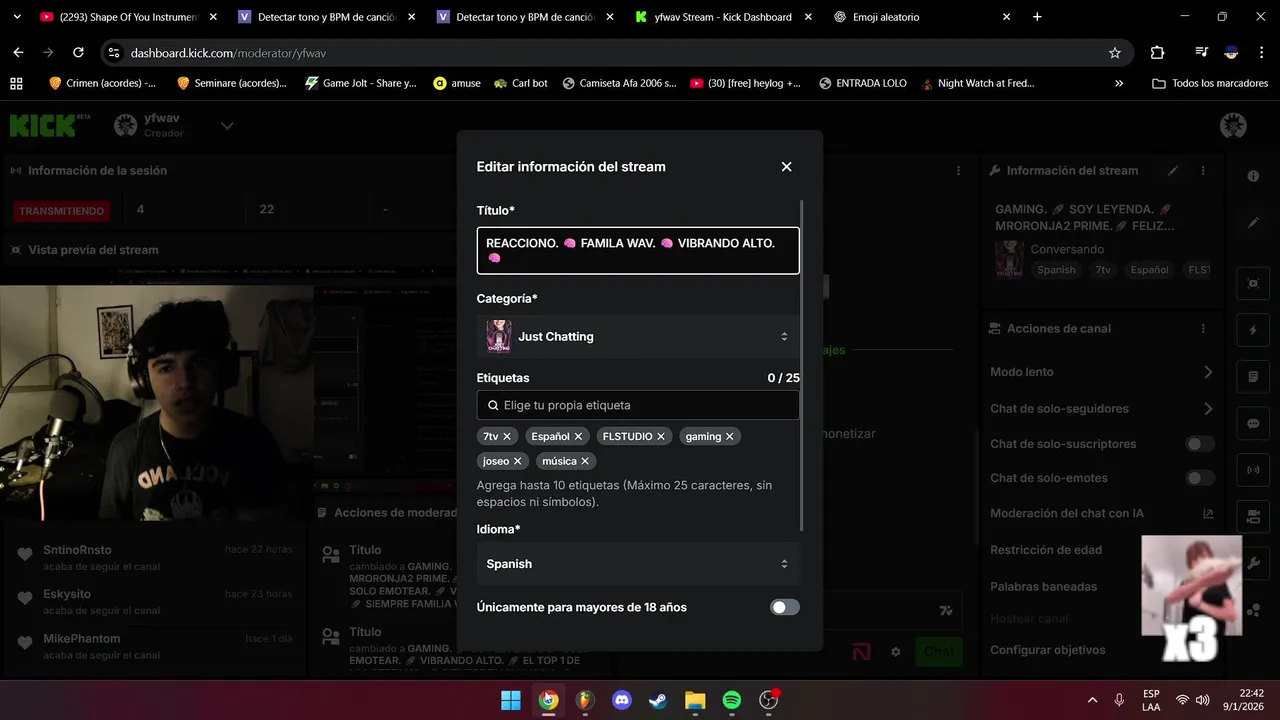The width and height of the screenshot is (1280, 720).
Task: Click the Spanish tag in stream info
Action: tap(1056, 270)
